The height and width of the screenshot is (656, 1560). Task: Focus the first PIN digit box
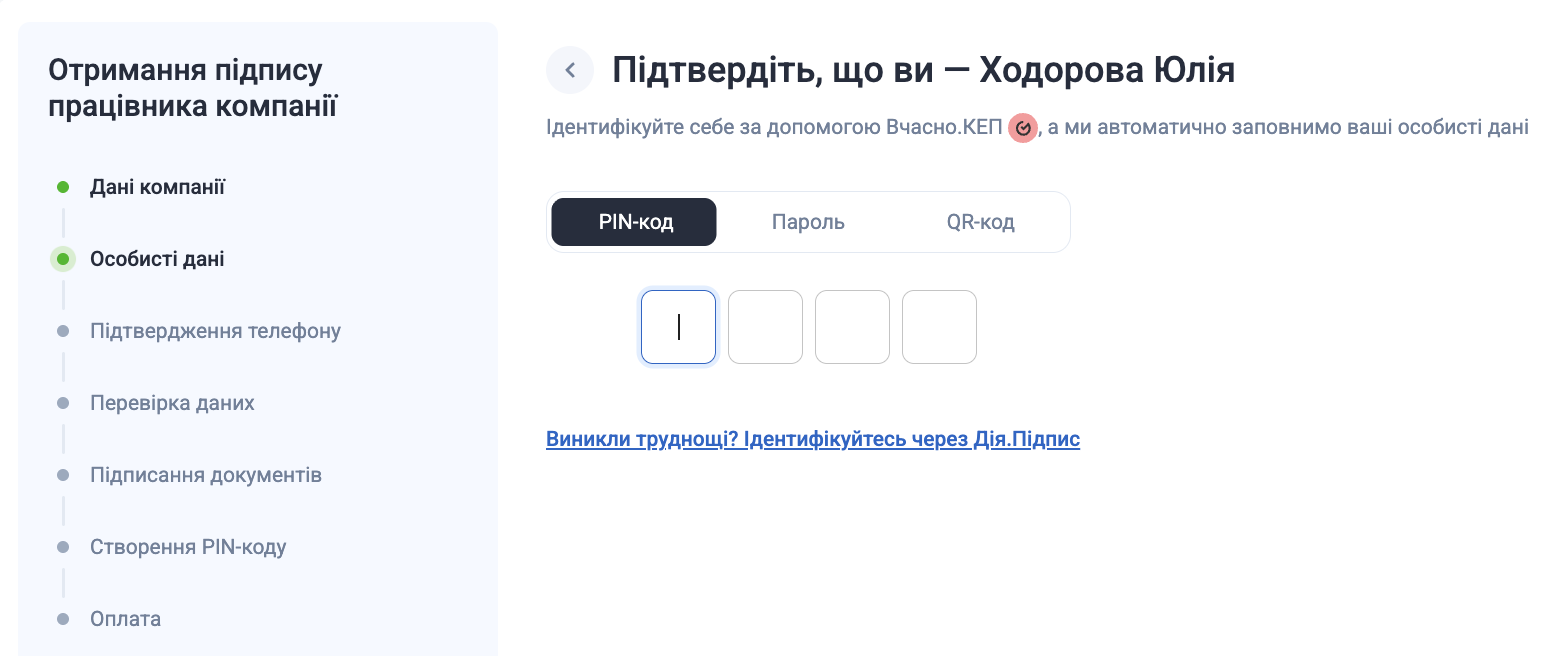coord(678,327)
